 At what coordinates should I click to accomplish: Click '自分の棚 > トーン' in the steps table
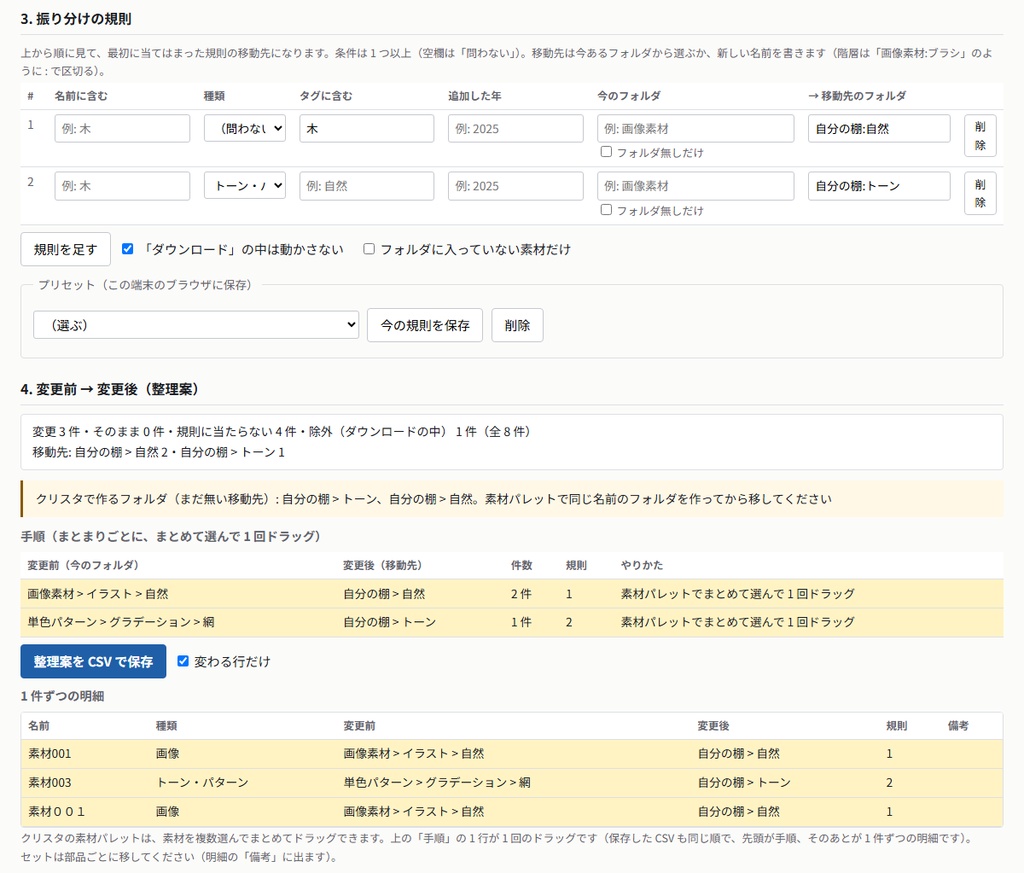[389, 622]
